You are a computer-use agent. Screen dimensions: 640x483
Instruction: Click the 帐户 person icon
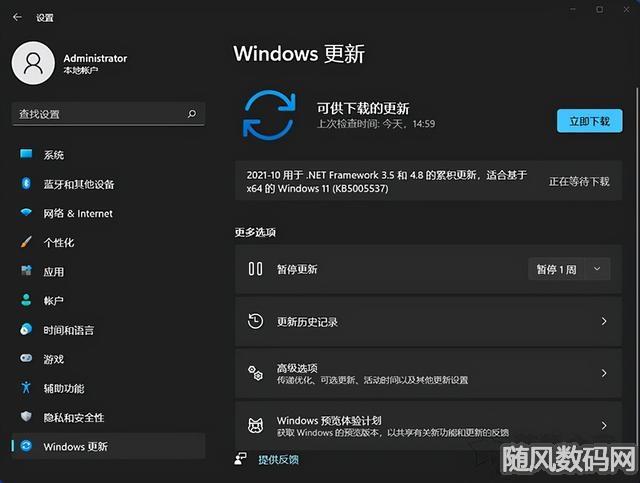click(x=26, y=300)
